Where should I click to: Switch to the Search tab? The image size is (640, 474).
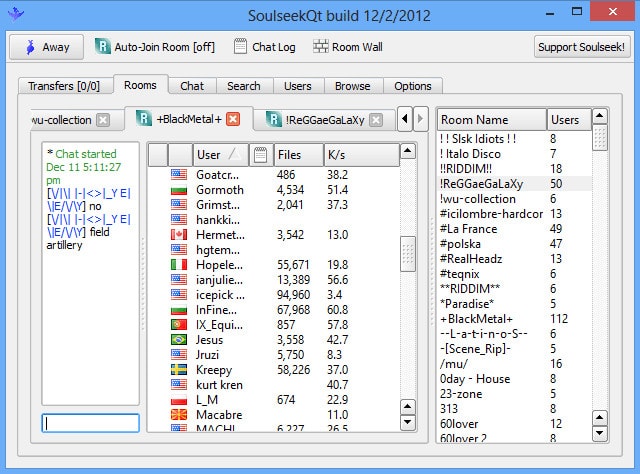(x=244, y=86)
